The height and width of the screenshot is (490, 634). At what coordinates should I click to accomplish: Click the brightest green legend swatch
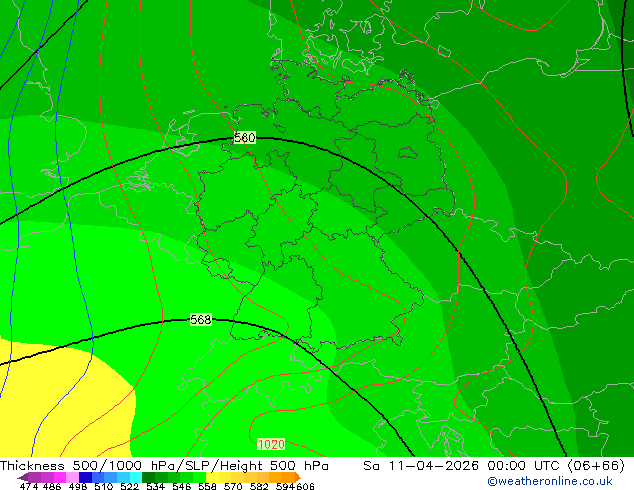199,477
